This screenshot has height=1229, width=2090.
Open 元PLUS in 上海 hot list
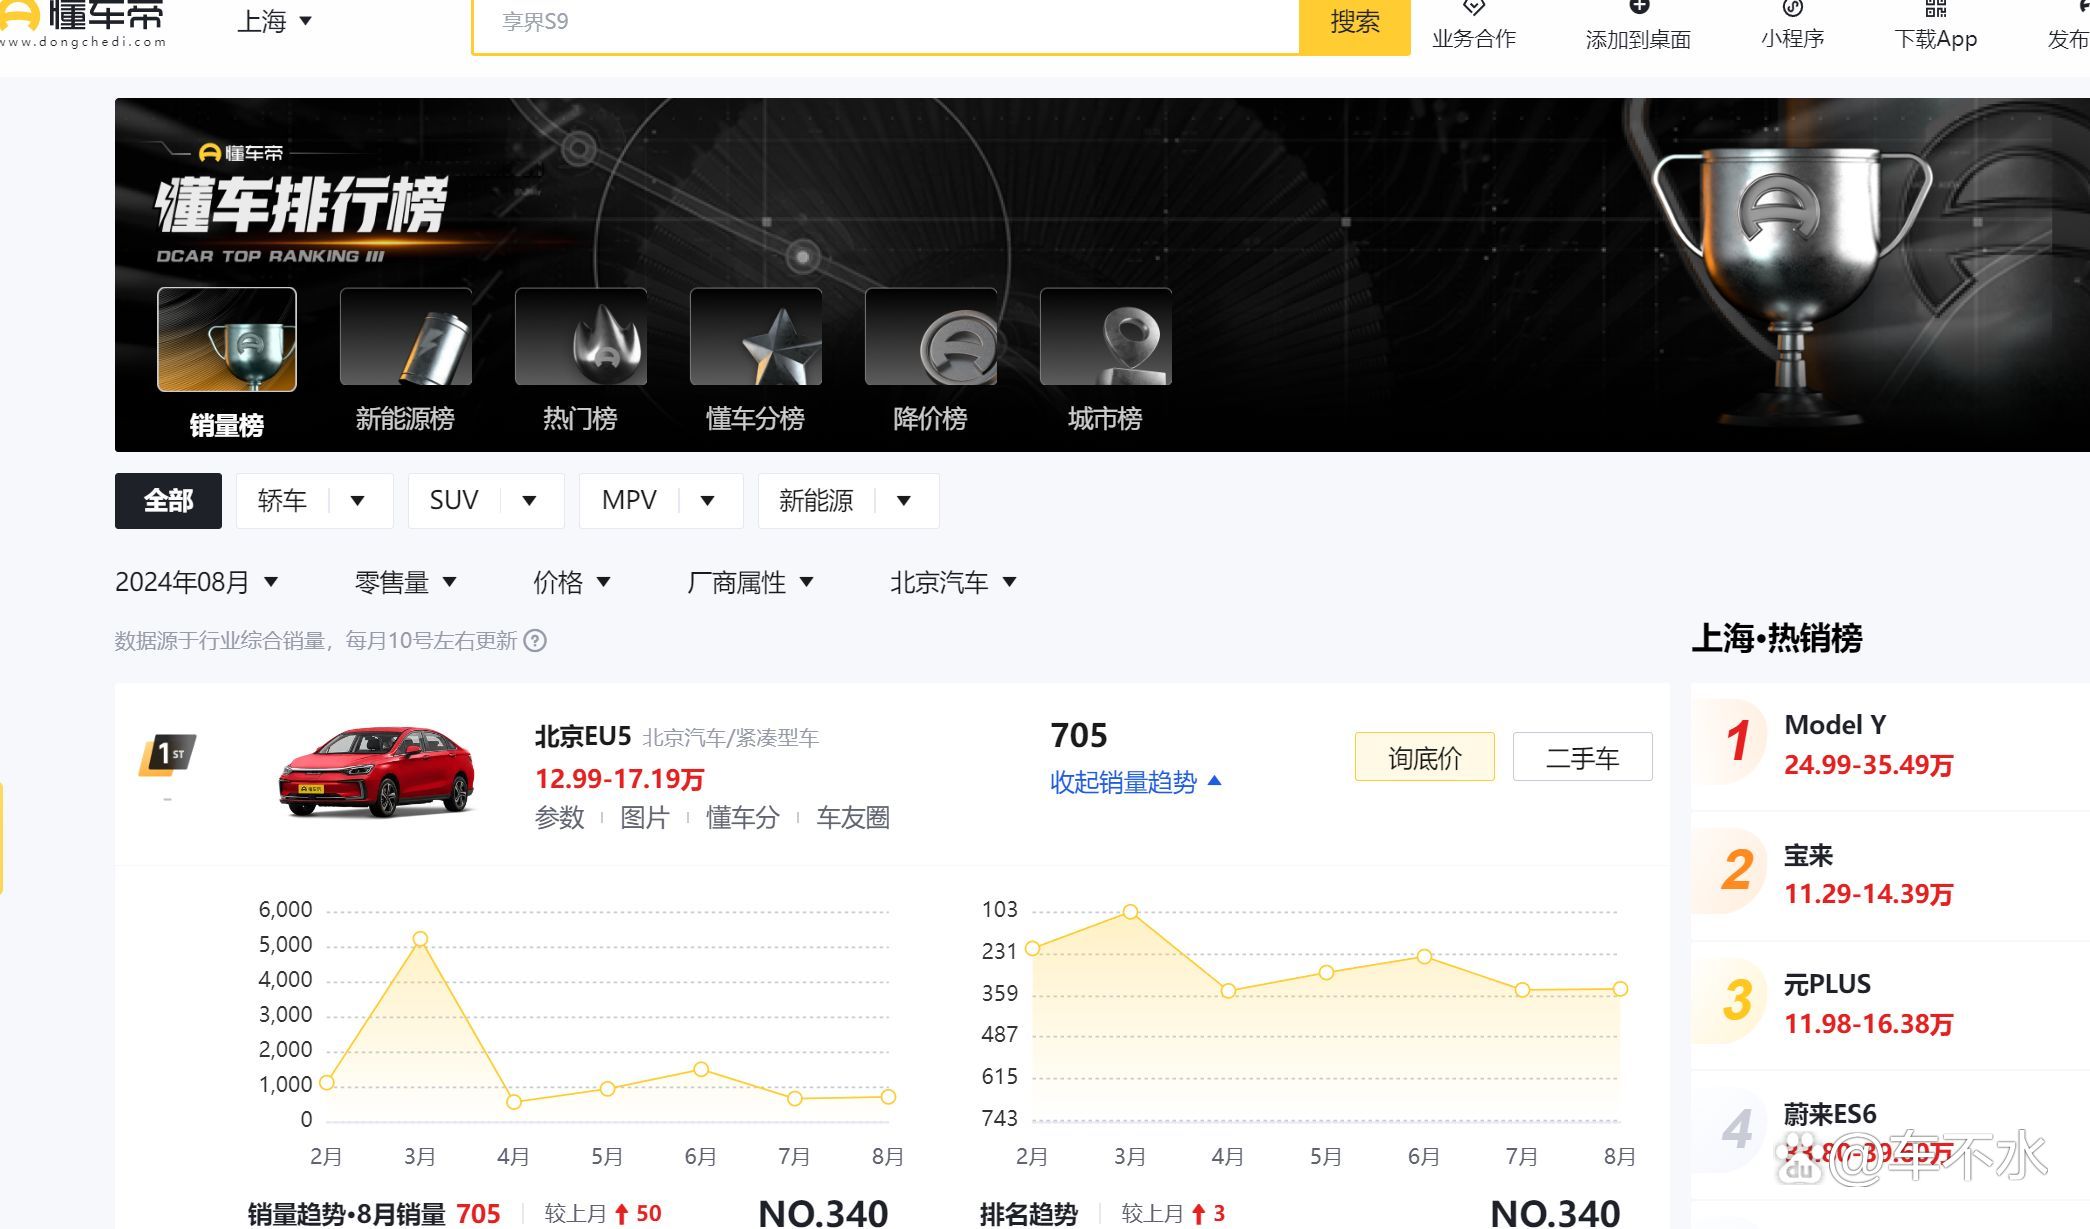[x=1828, y=985]
